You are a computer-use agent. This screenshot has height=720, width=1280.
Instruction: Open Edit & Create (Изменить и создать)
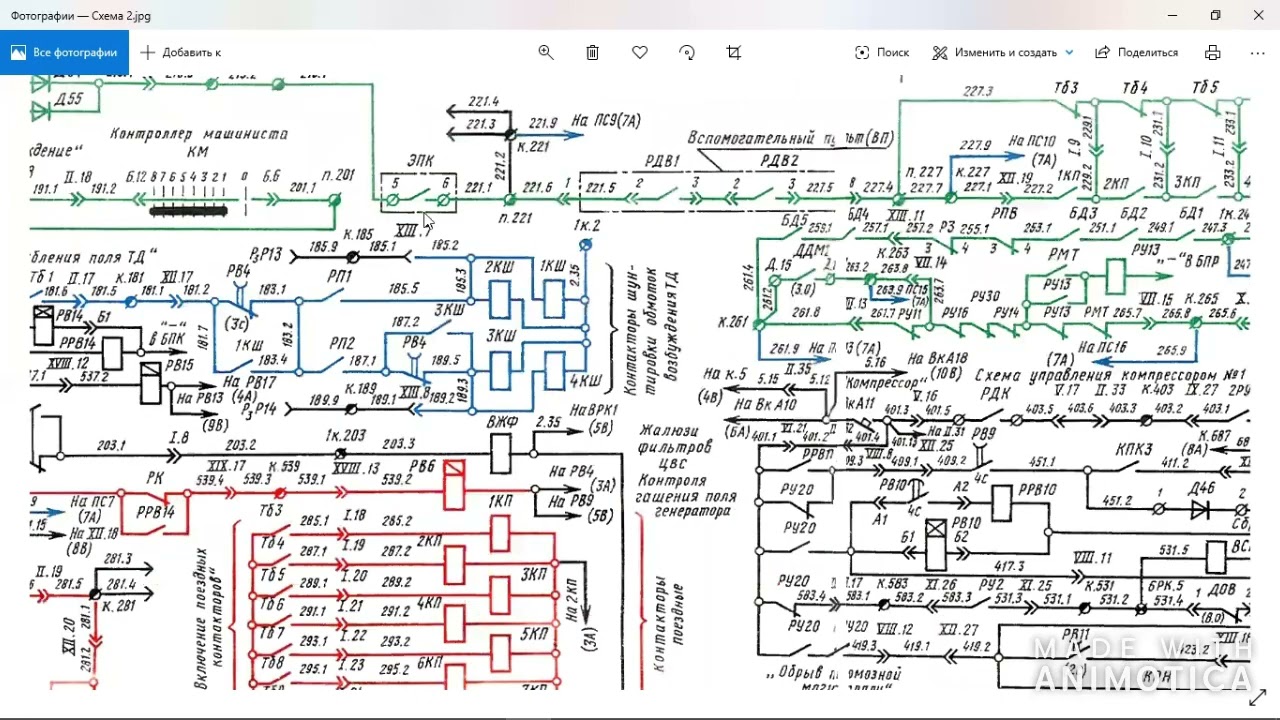point(995,52)
